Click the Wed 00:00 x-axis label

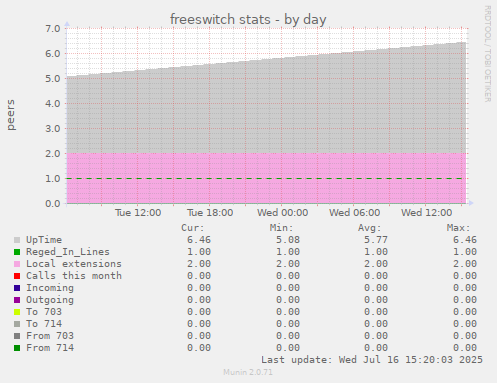[282, 213]
